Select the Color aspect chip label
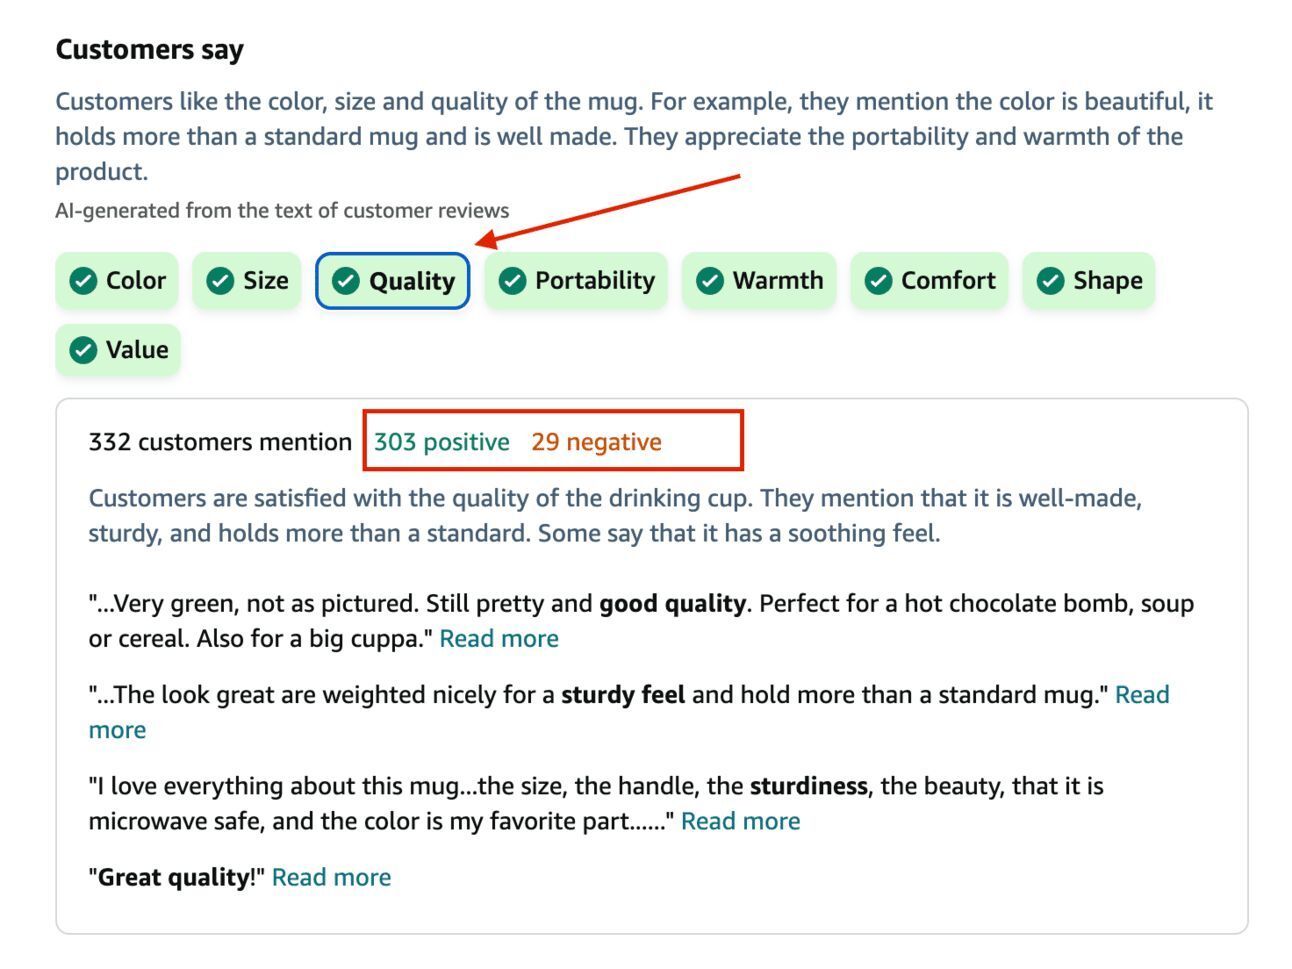 (x=136, y=281)
